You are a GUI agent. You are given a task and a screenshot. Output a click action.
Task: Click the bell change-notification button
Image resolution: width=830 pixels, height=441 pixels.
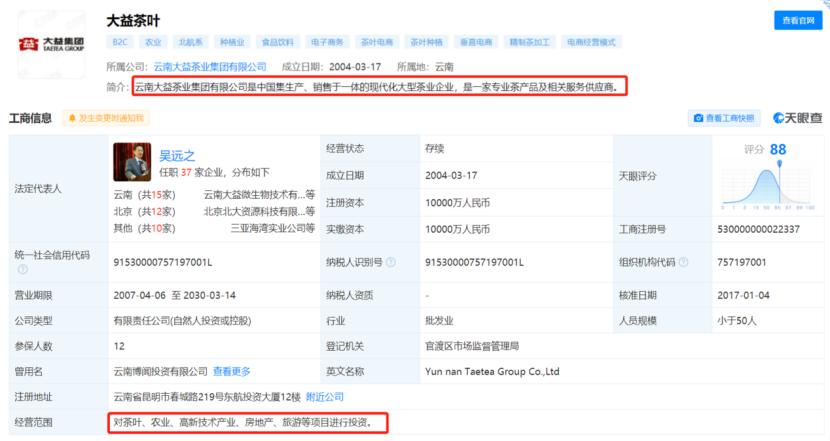pyautogui.click(x=106, y=118)
